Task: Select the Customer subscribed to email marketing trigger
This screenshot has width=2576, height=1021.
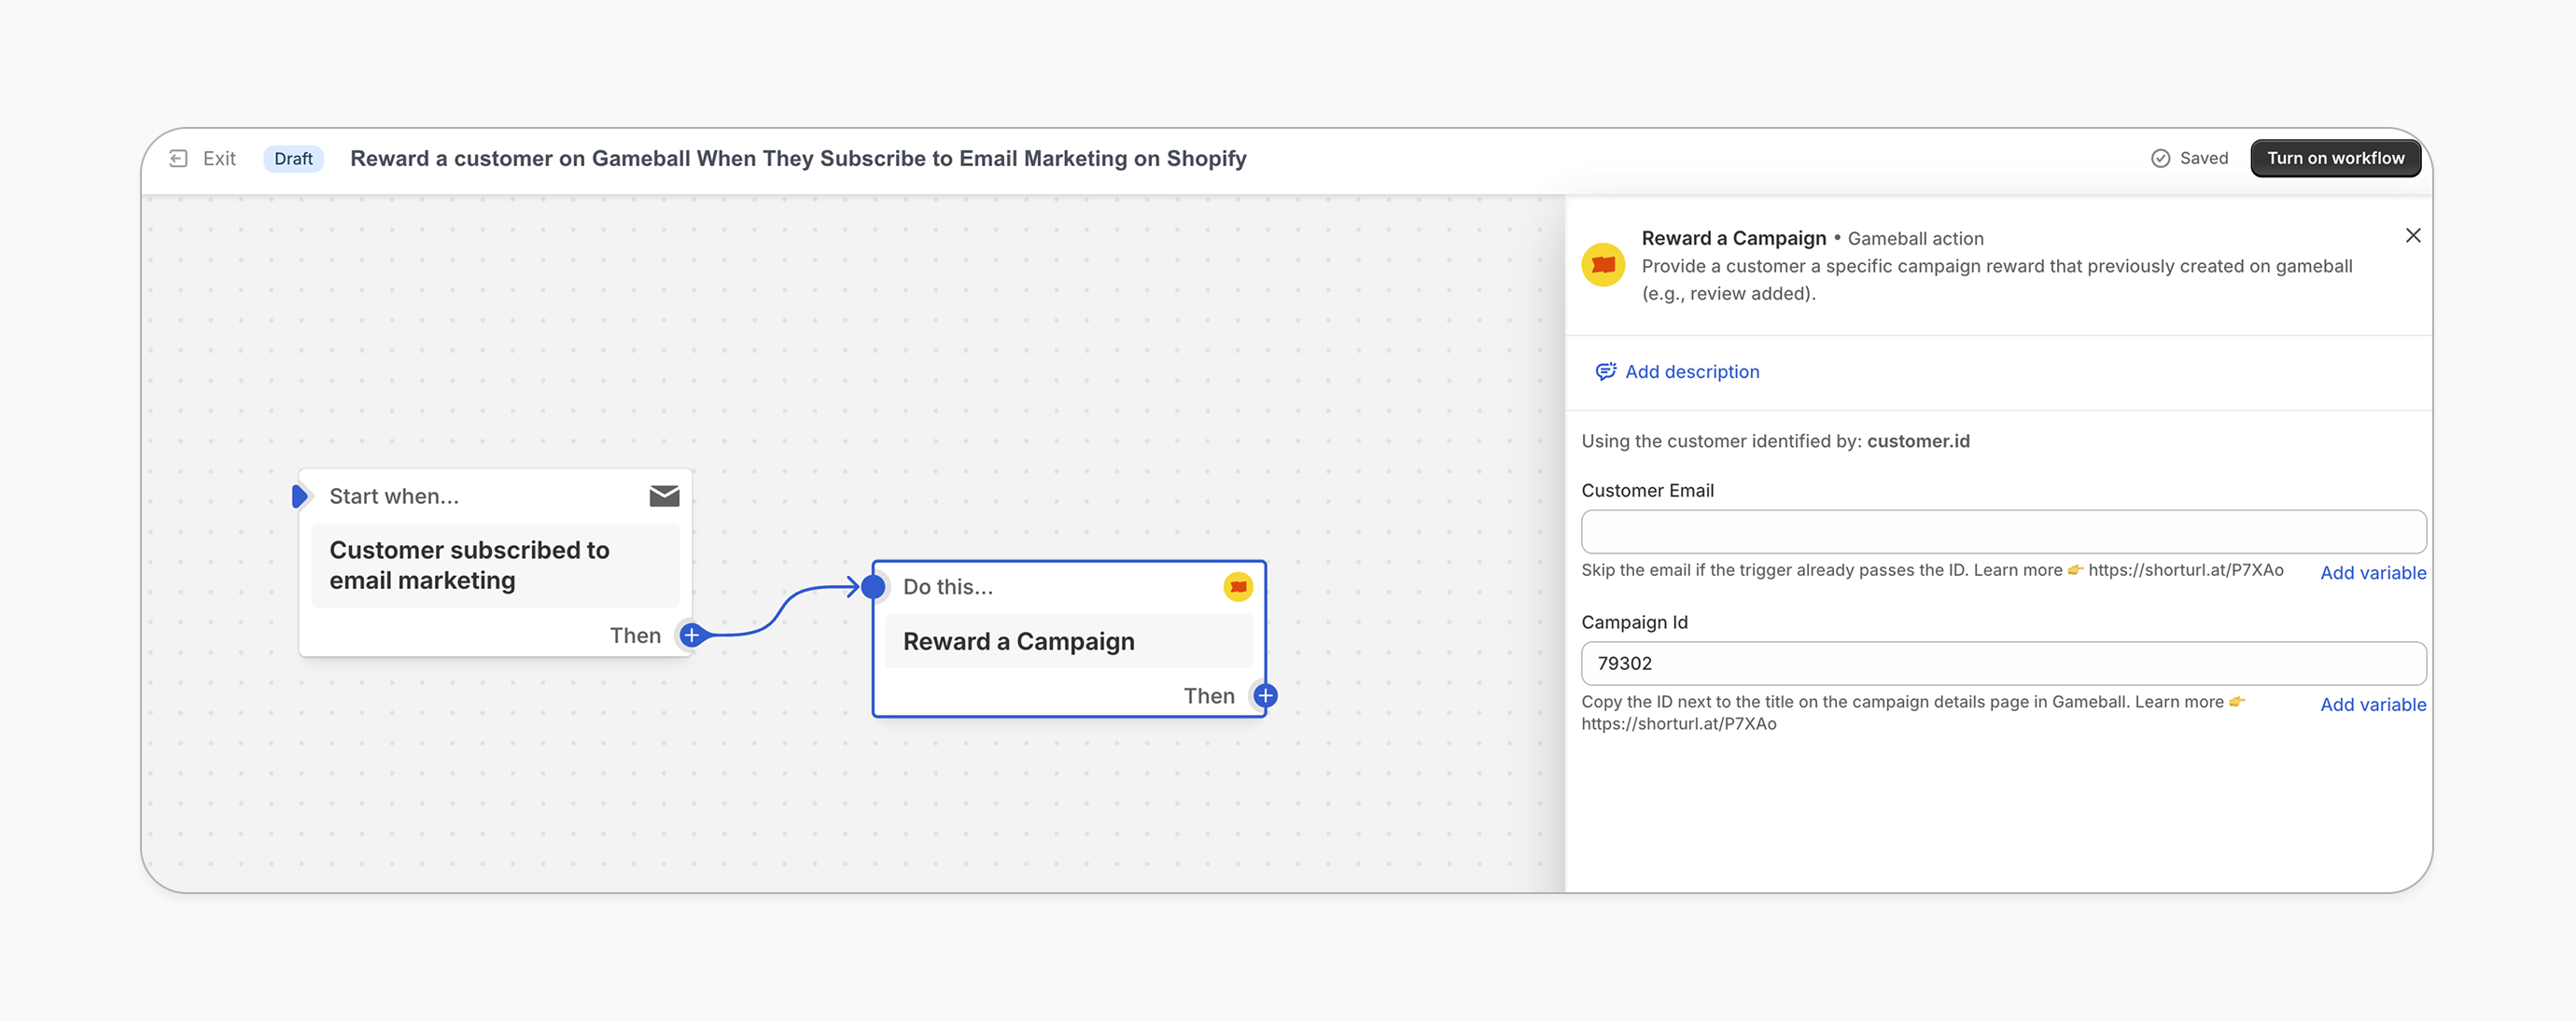Action: pos(470,564)
